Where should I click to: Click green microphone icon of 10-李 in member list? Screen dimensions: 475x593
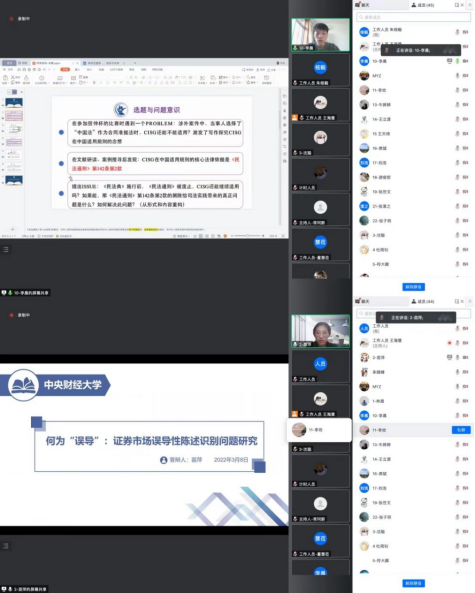click(x=458, y=61)
